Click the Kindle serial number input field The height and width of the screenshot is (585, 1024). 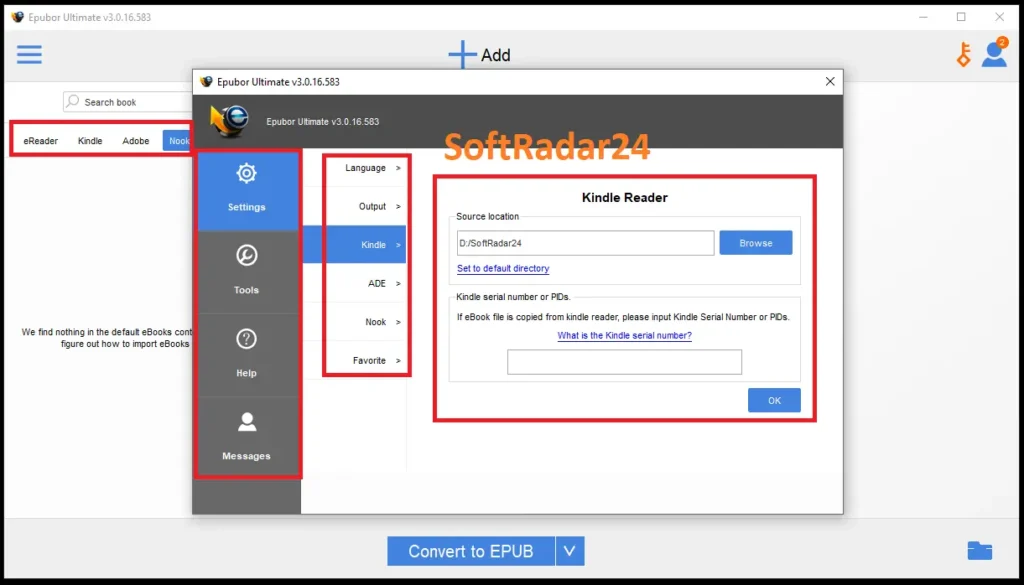[x=624, y=362]
